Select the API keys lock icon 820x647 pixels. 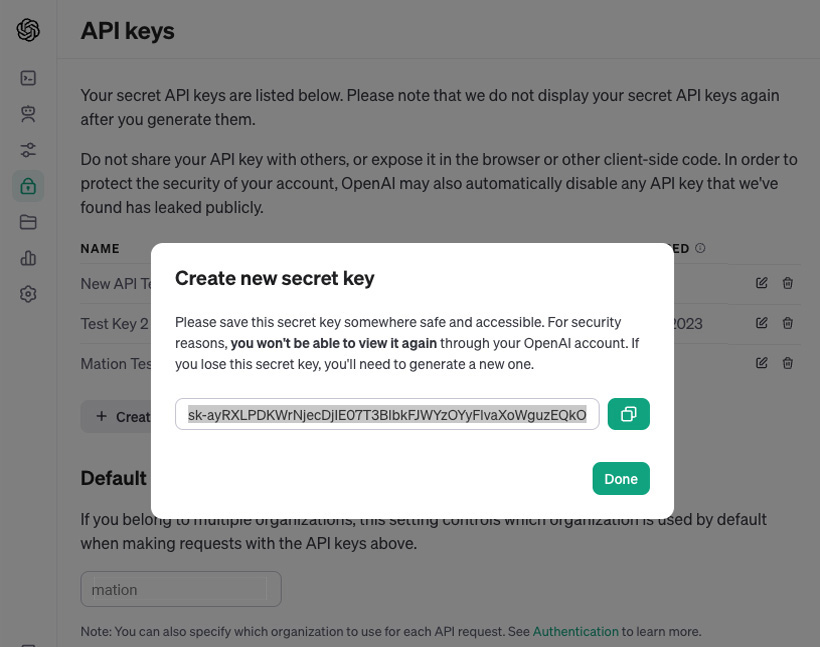coord(28,186)
